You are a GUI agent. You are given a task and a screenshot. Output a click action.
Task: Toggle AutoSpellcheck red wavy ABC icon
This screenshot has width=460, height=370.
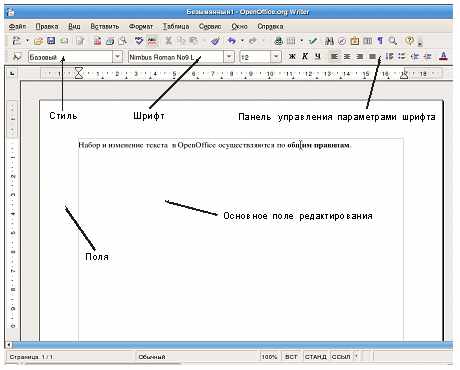152,41
